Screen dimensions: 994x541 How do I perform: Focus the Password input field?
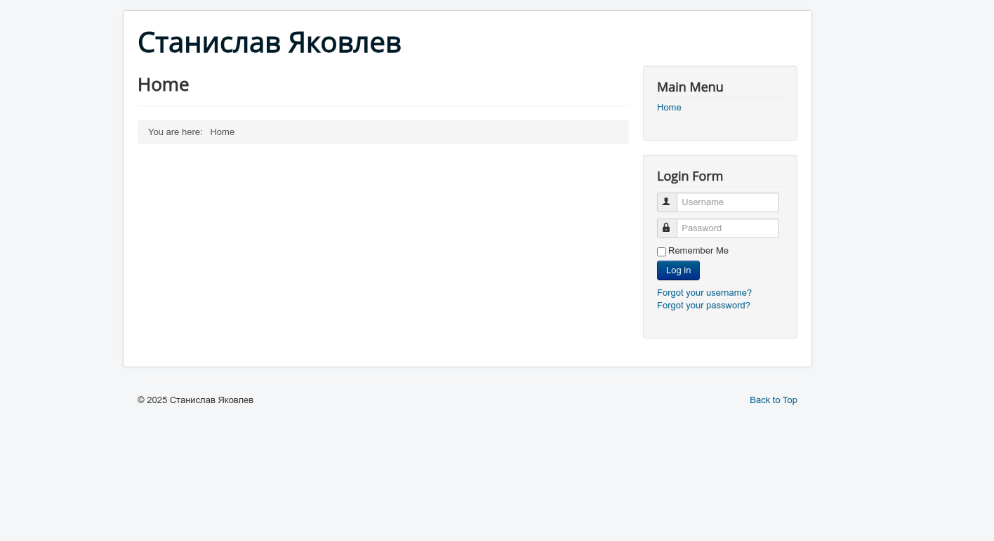(x=727, y=228)
